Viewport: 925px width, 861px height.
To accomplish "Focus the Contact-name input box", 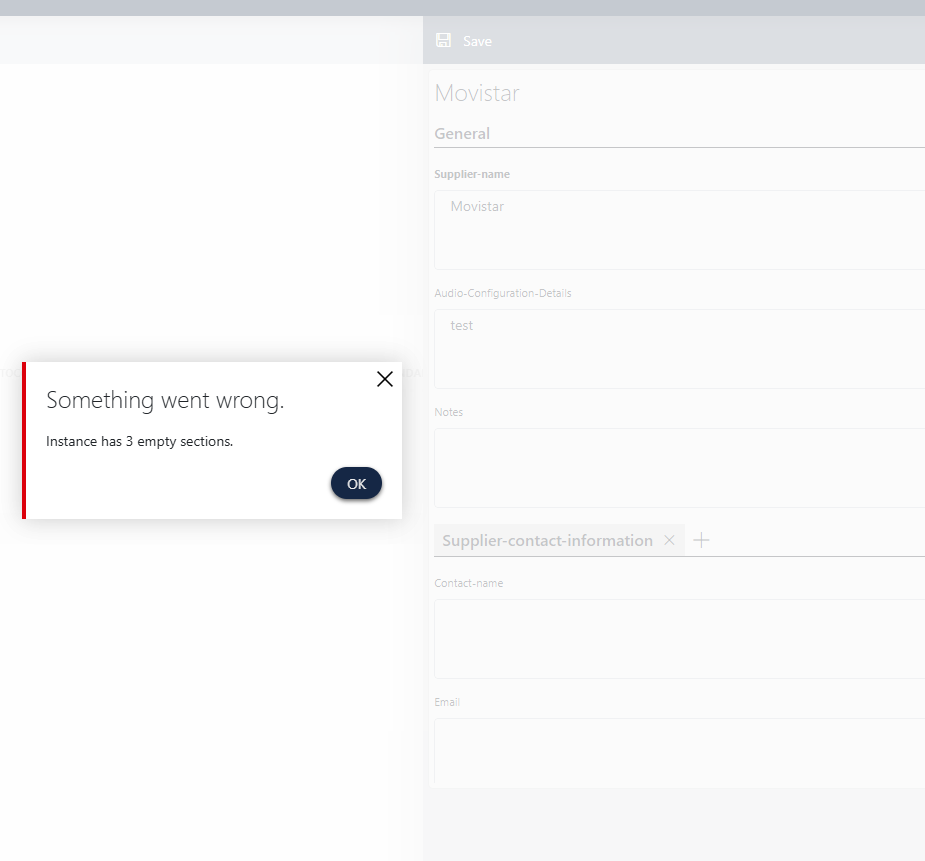I will click(x=680, y=639).
